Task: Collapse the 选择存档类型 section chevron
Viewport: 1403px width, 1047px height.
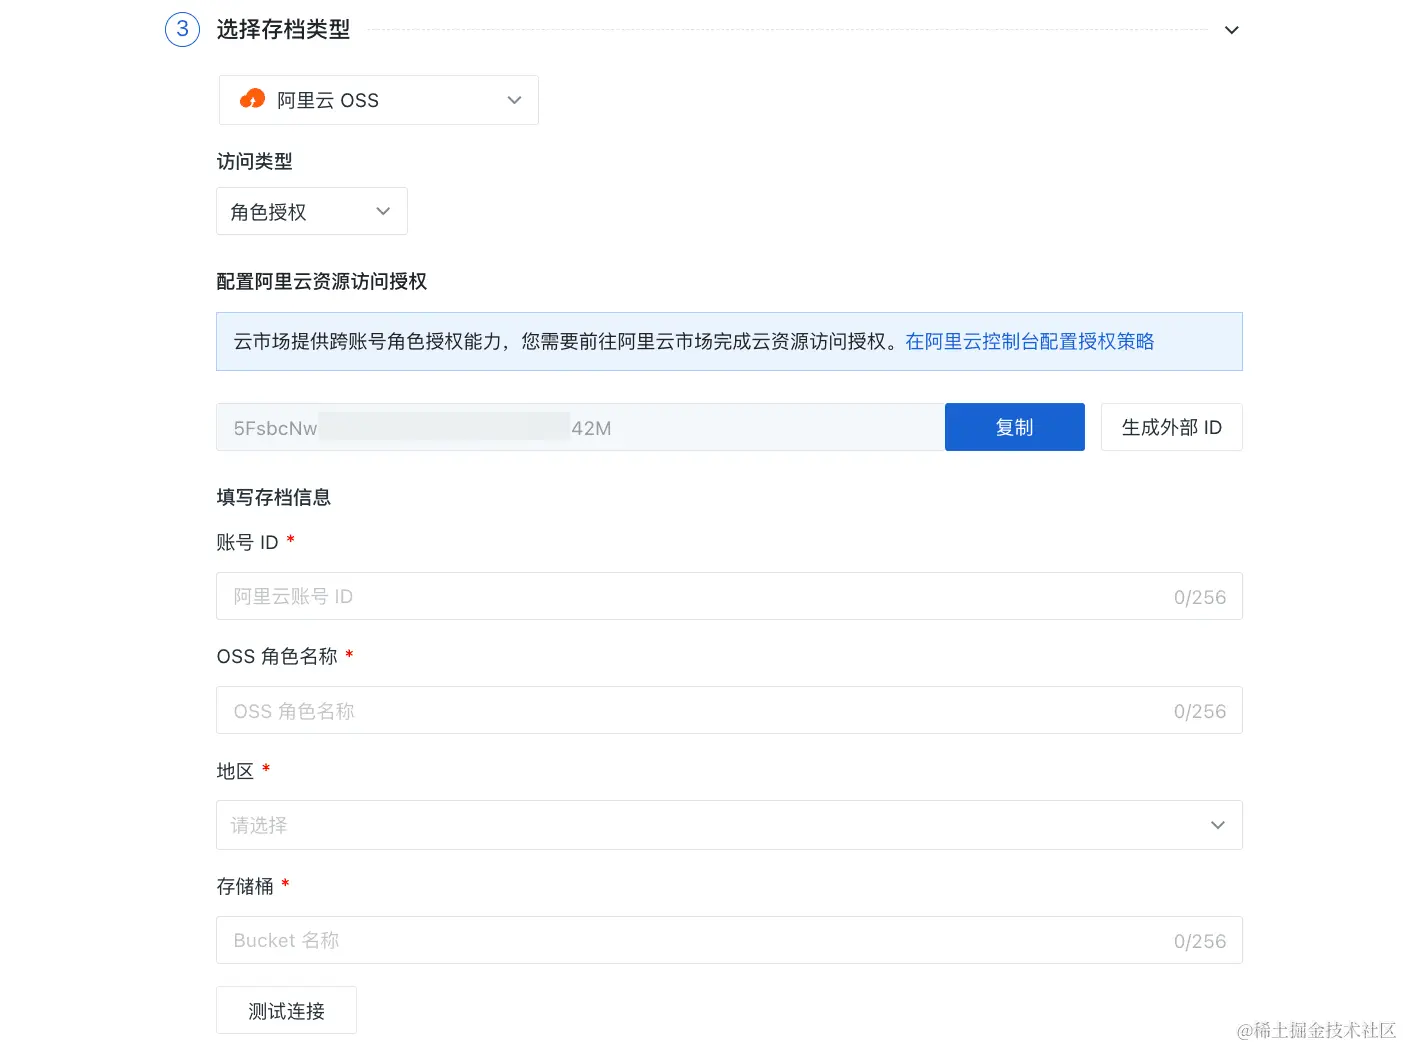Action: pos(1231,30)
